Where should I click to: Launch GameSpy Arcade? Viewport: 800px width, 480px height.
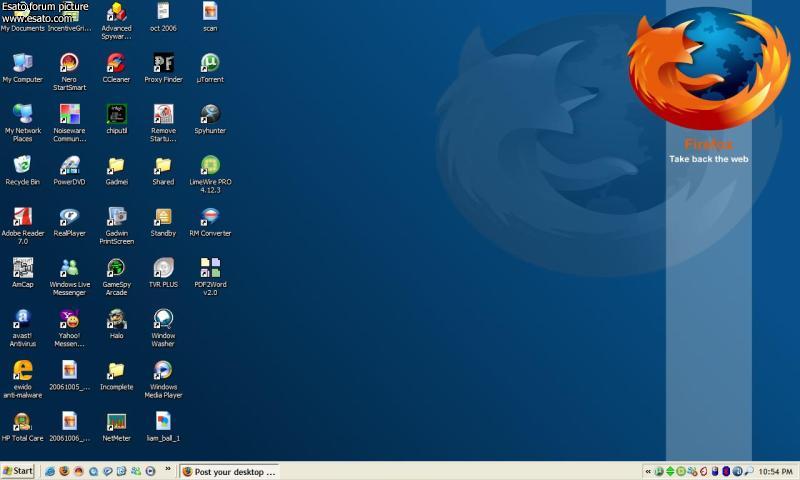click(116, 276)
